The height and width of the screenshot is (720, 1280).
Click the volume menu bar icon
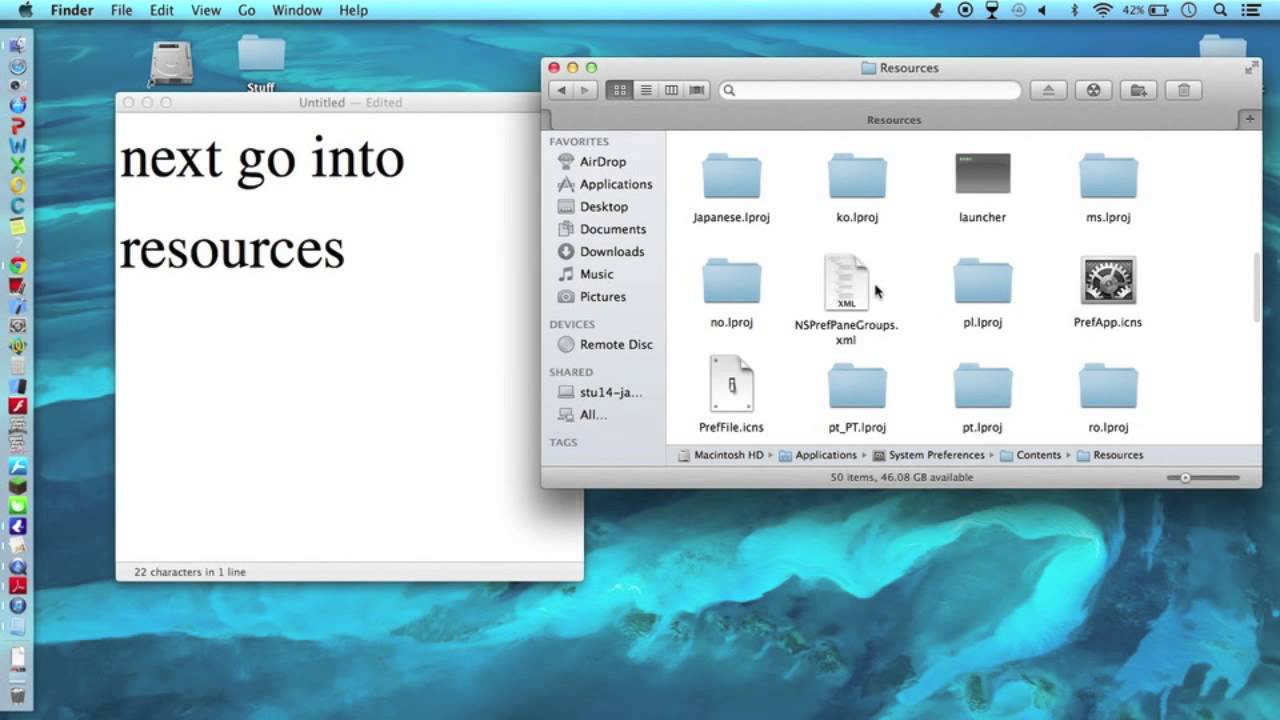pyautogui.click(x=1042, y=10)
